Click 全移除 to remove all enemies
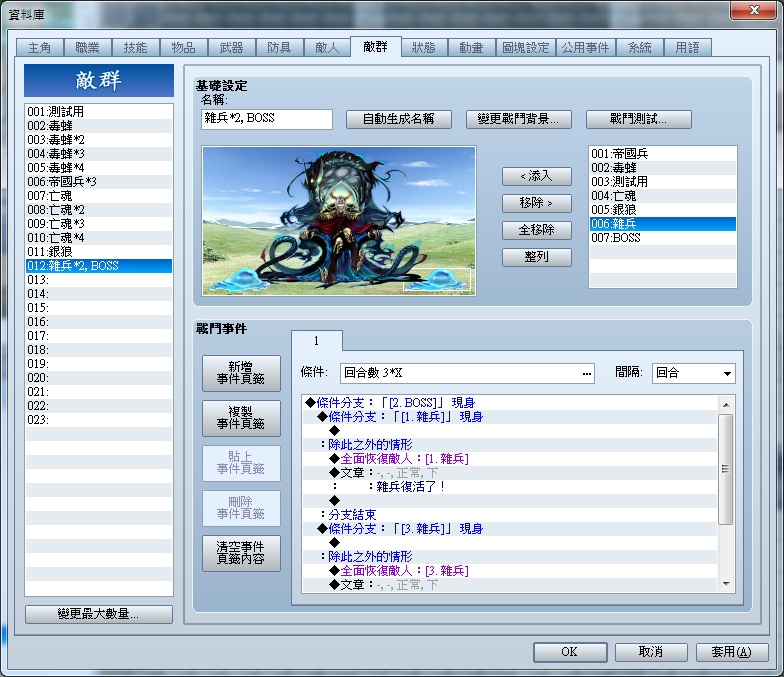 pyautogui.click(x=536, y=230)
